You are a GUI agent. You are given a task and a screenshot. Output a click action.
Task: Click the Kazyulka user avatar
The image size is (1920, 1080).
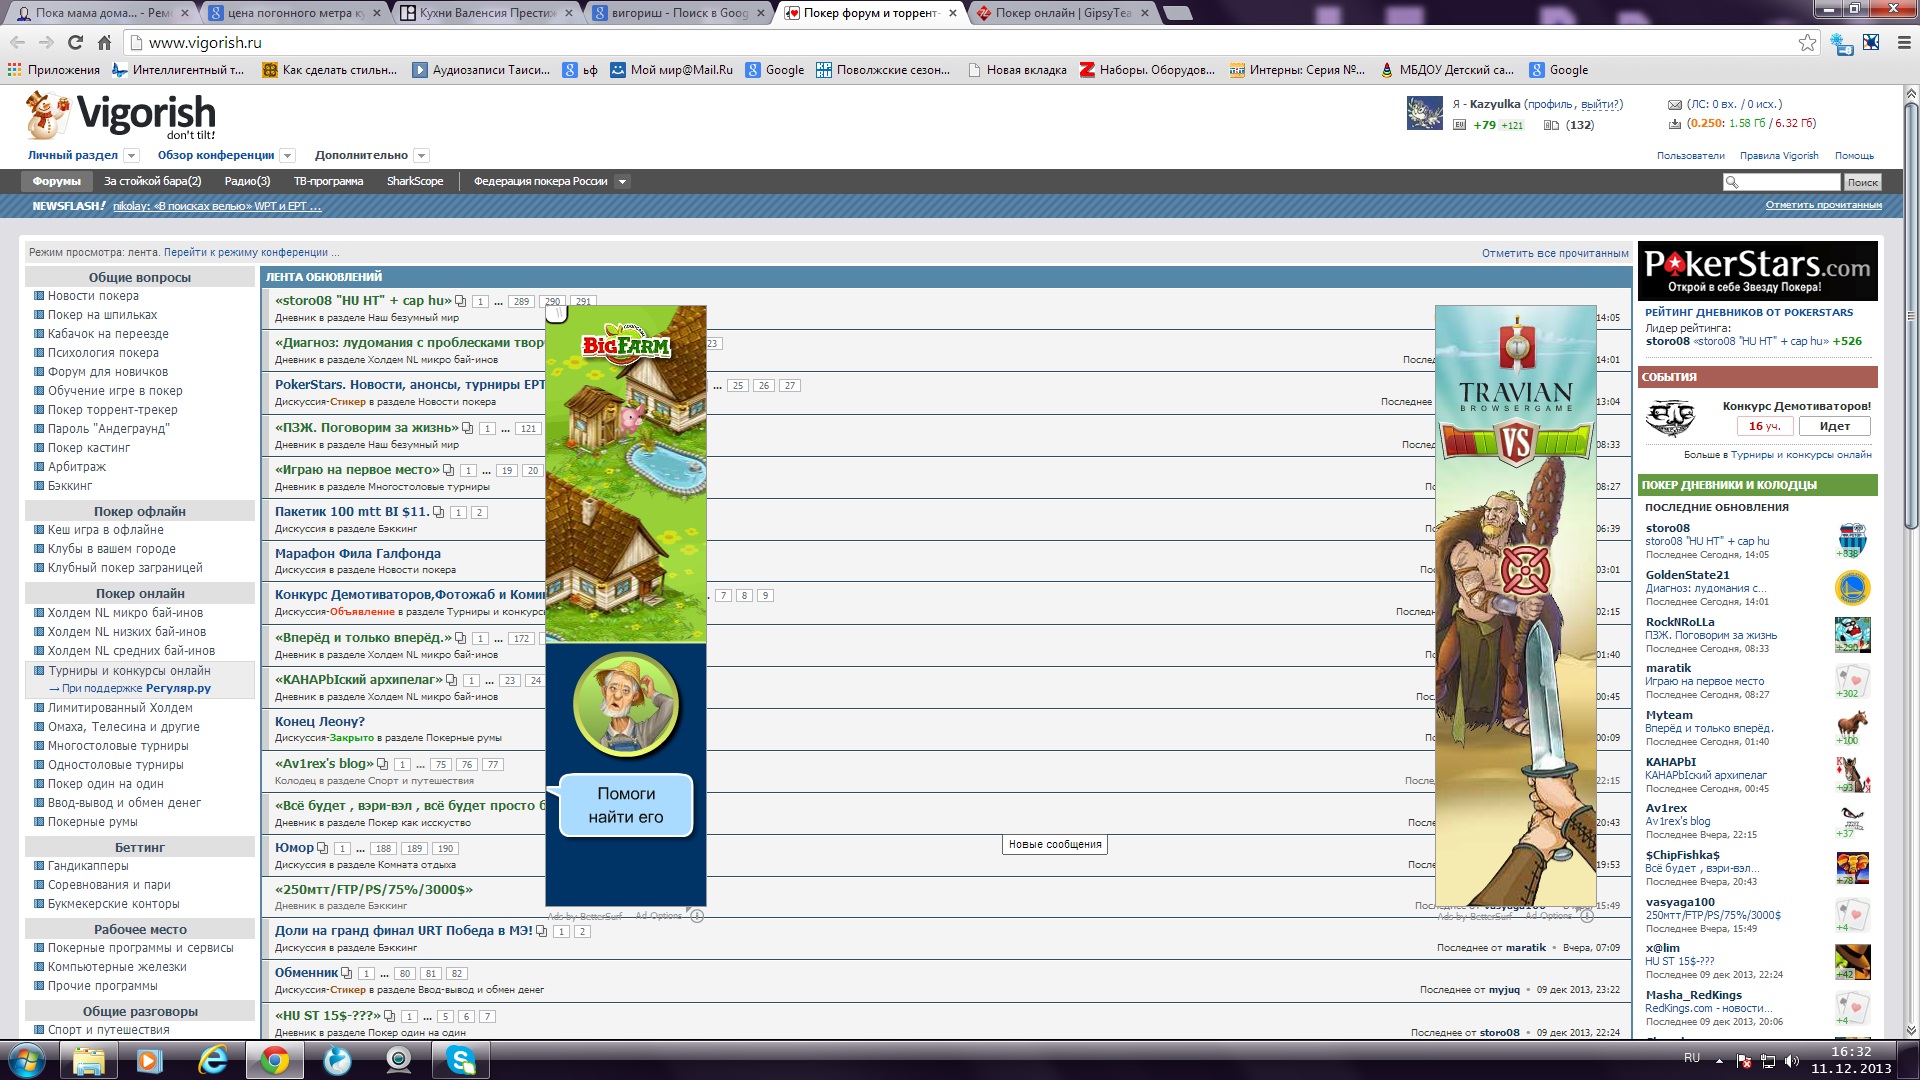click(1424, 114)
